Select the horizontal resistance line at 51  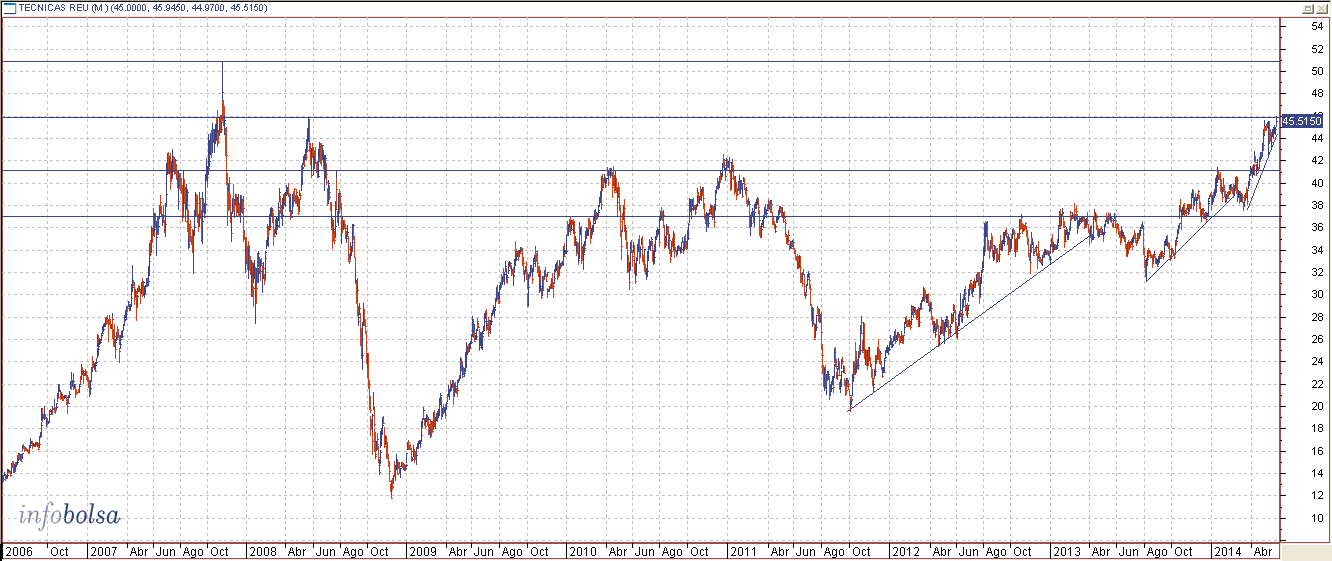coord(640,62)
